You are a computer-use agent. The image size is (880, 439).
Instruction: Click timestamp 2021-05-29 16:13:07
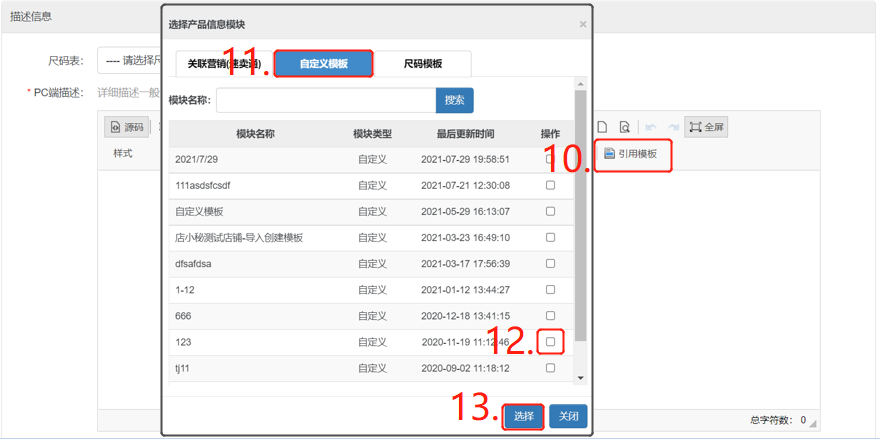465,212
